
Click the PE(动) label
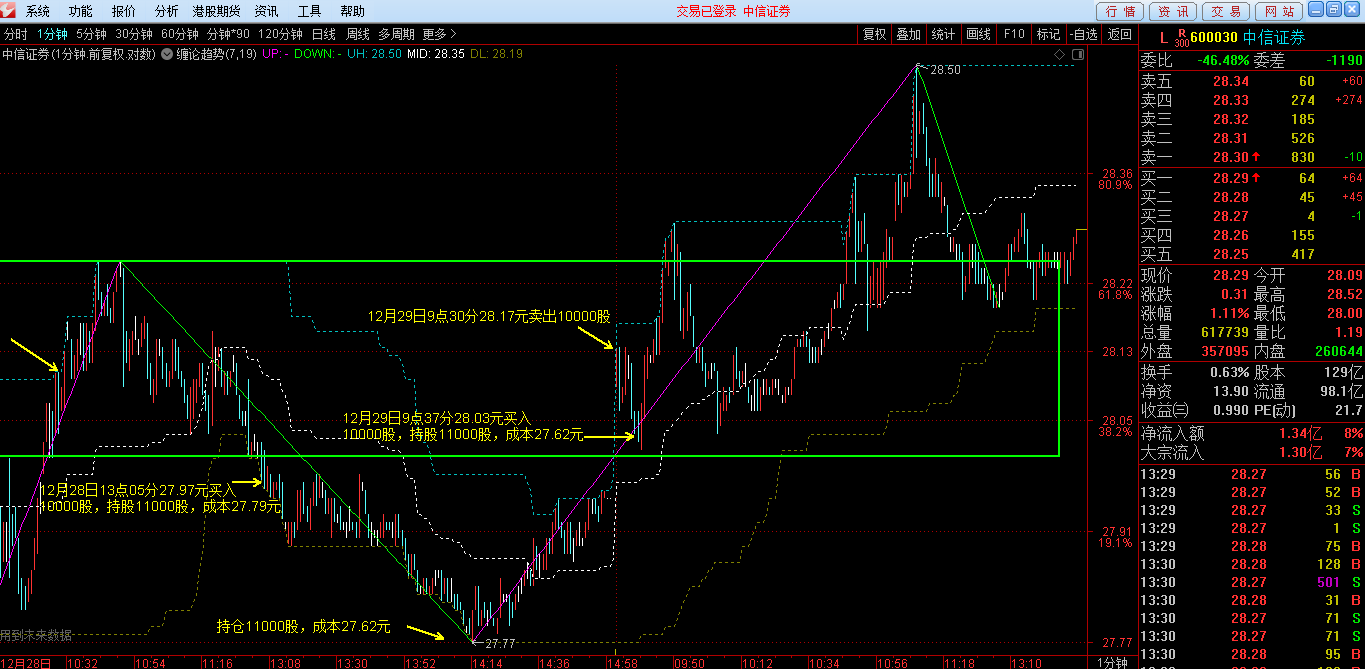(x=1275, y=410)
